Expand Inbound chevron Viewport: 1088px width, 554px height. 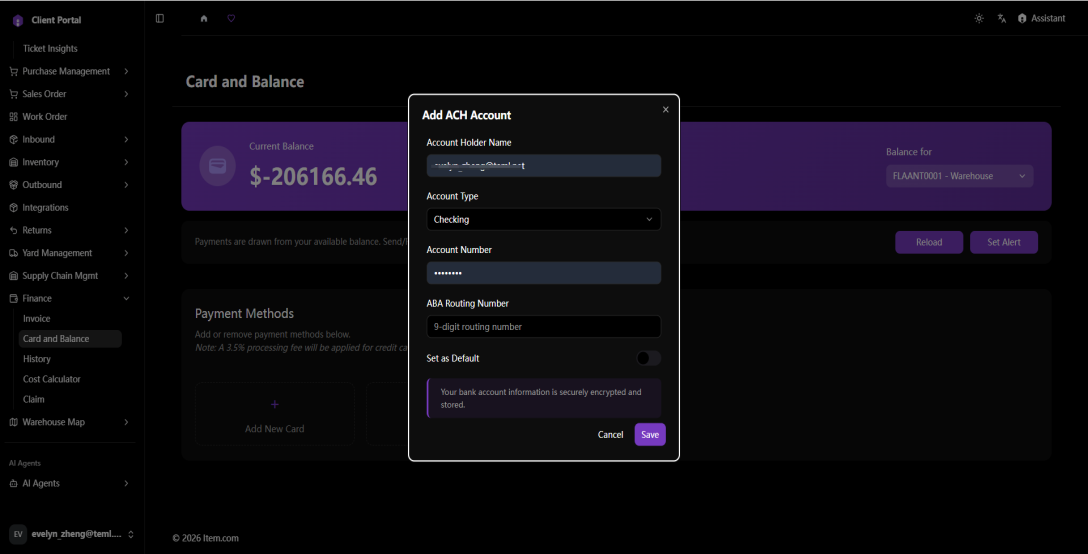[126, 140]
